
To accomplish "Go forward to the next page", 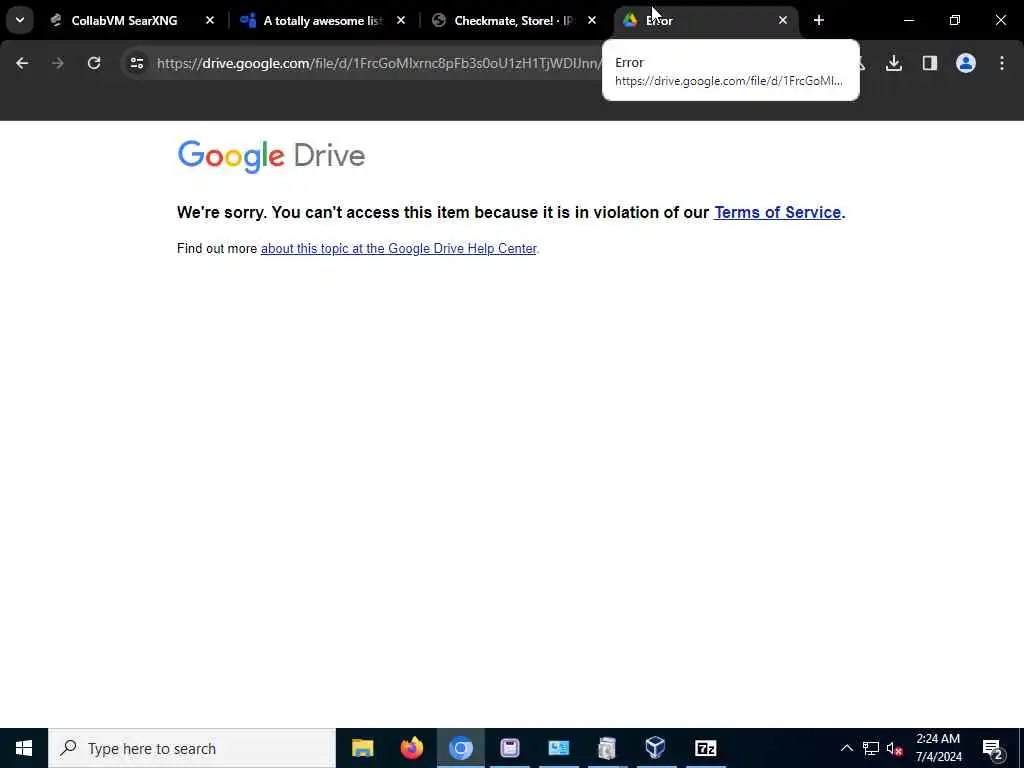I will pyautogui.click(x=58, y=63).
